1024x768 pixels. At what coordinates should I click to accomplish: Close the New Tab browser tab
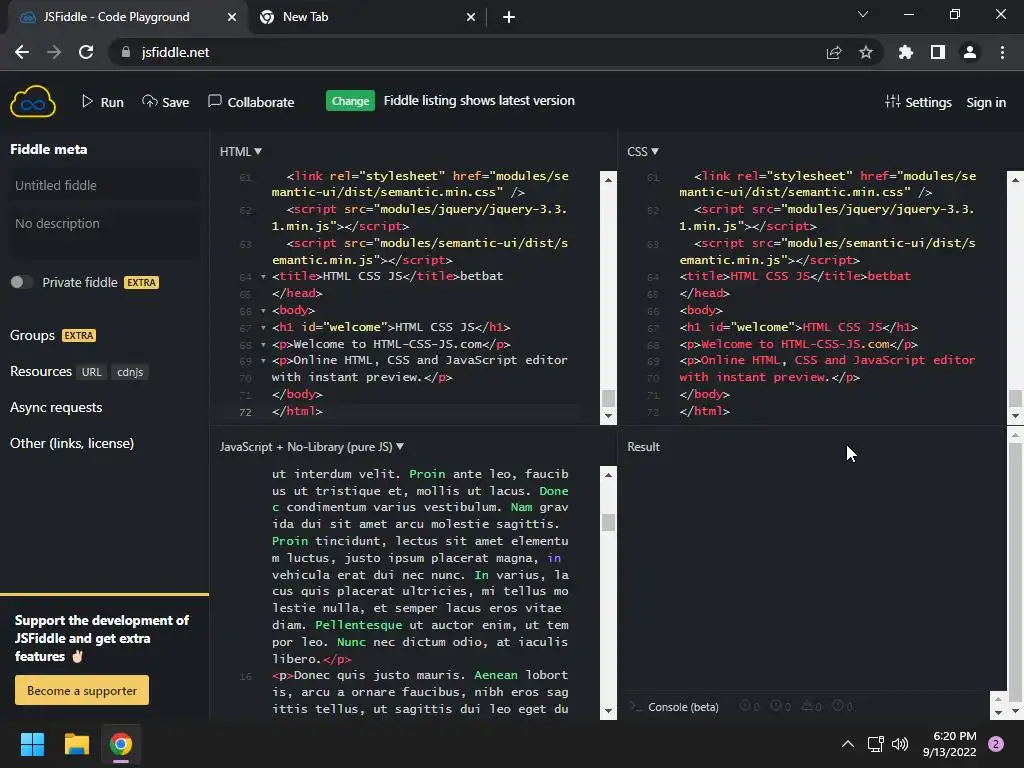pos(471,18)
